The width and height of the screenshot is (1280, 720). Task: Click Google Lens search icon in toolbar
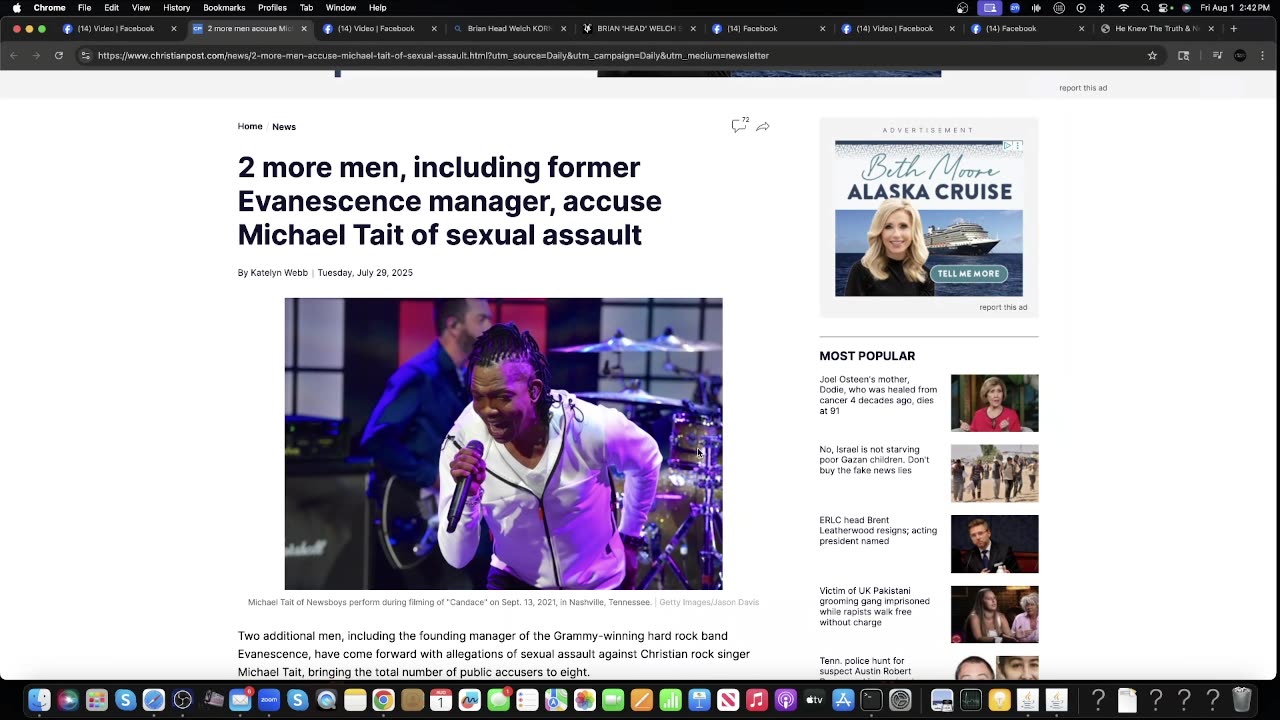(x=1184, y=56)
